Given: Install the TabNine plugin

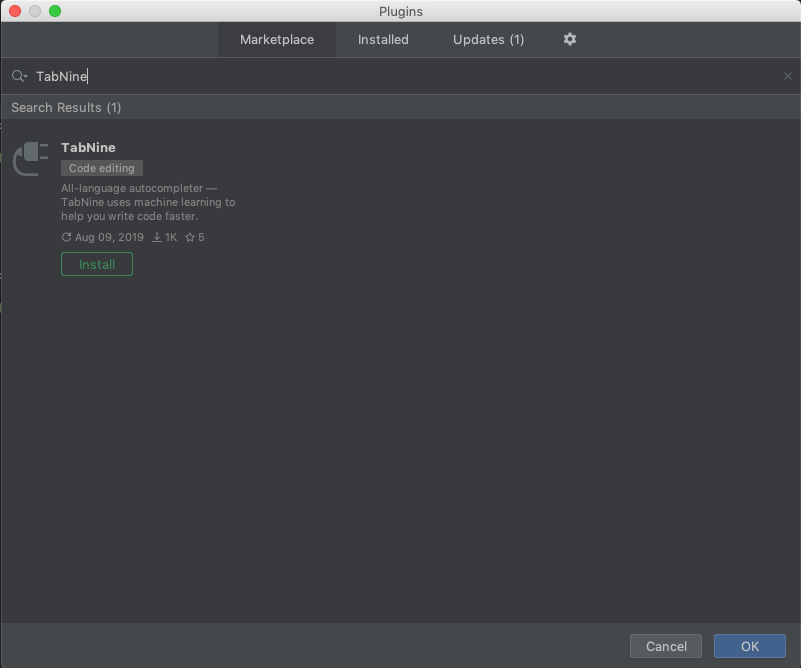Looking at the screenshot, I should point(96,263).
